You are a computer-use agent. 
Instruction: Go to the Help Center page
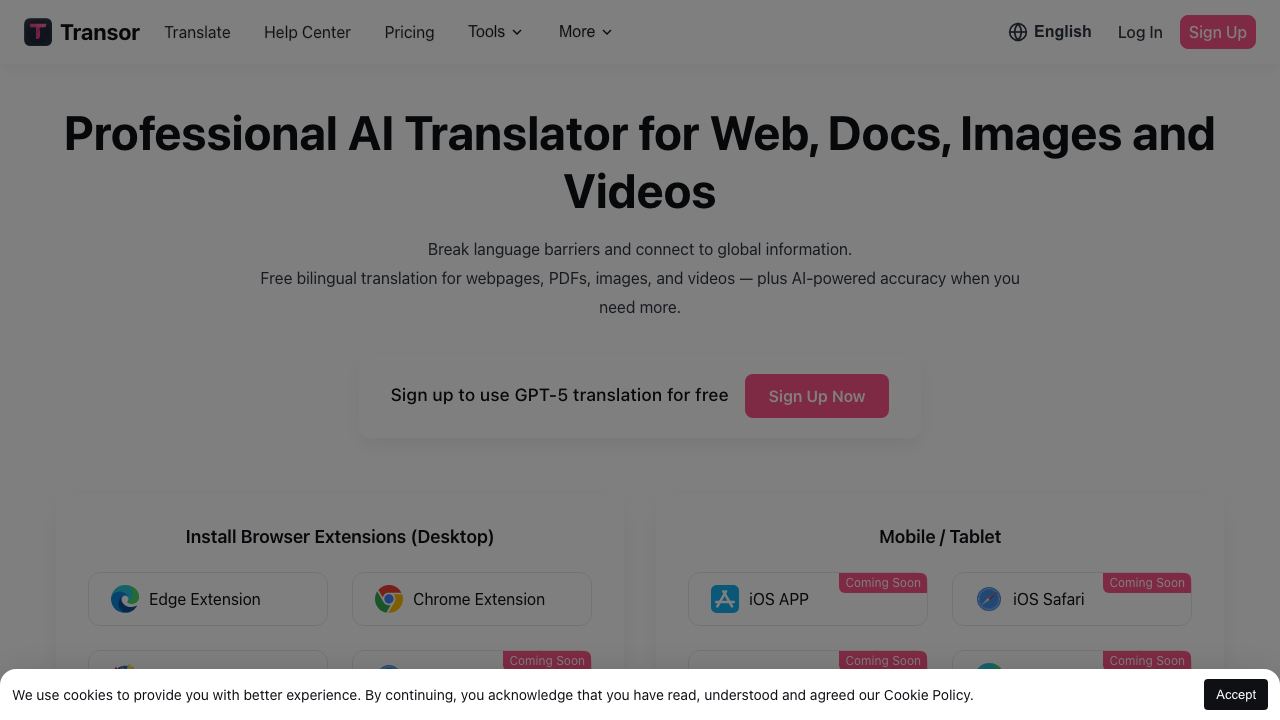(x=307, y=32)
